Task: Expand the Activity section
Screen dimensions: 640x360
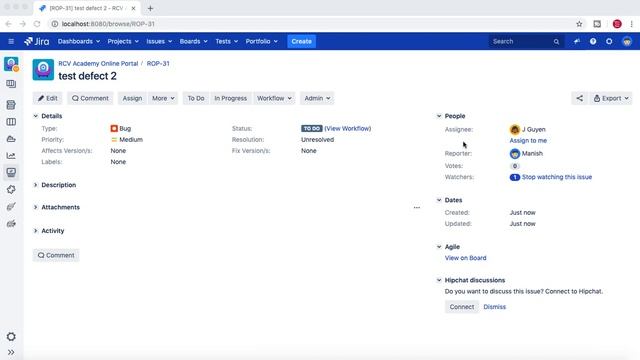Action: click(36, 231)
